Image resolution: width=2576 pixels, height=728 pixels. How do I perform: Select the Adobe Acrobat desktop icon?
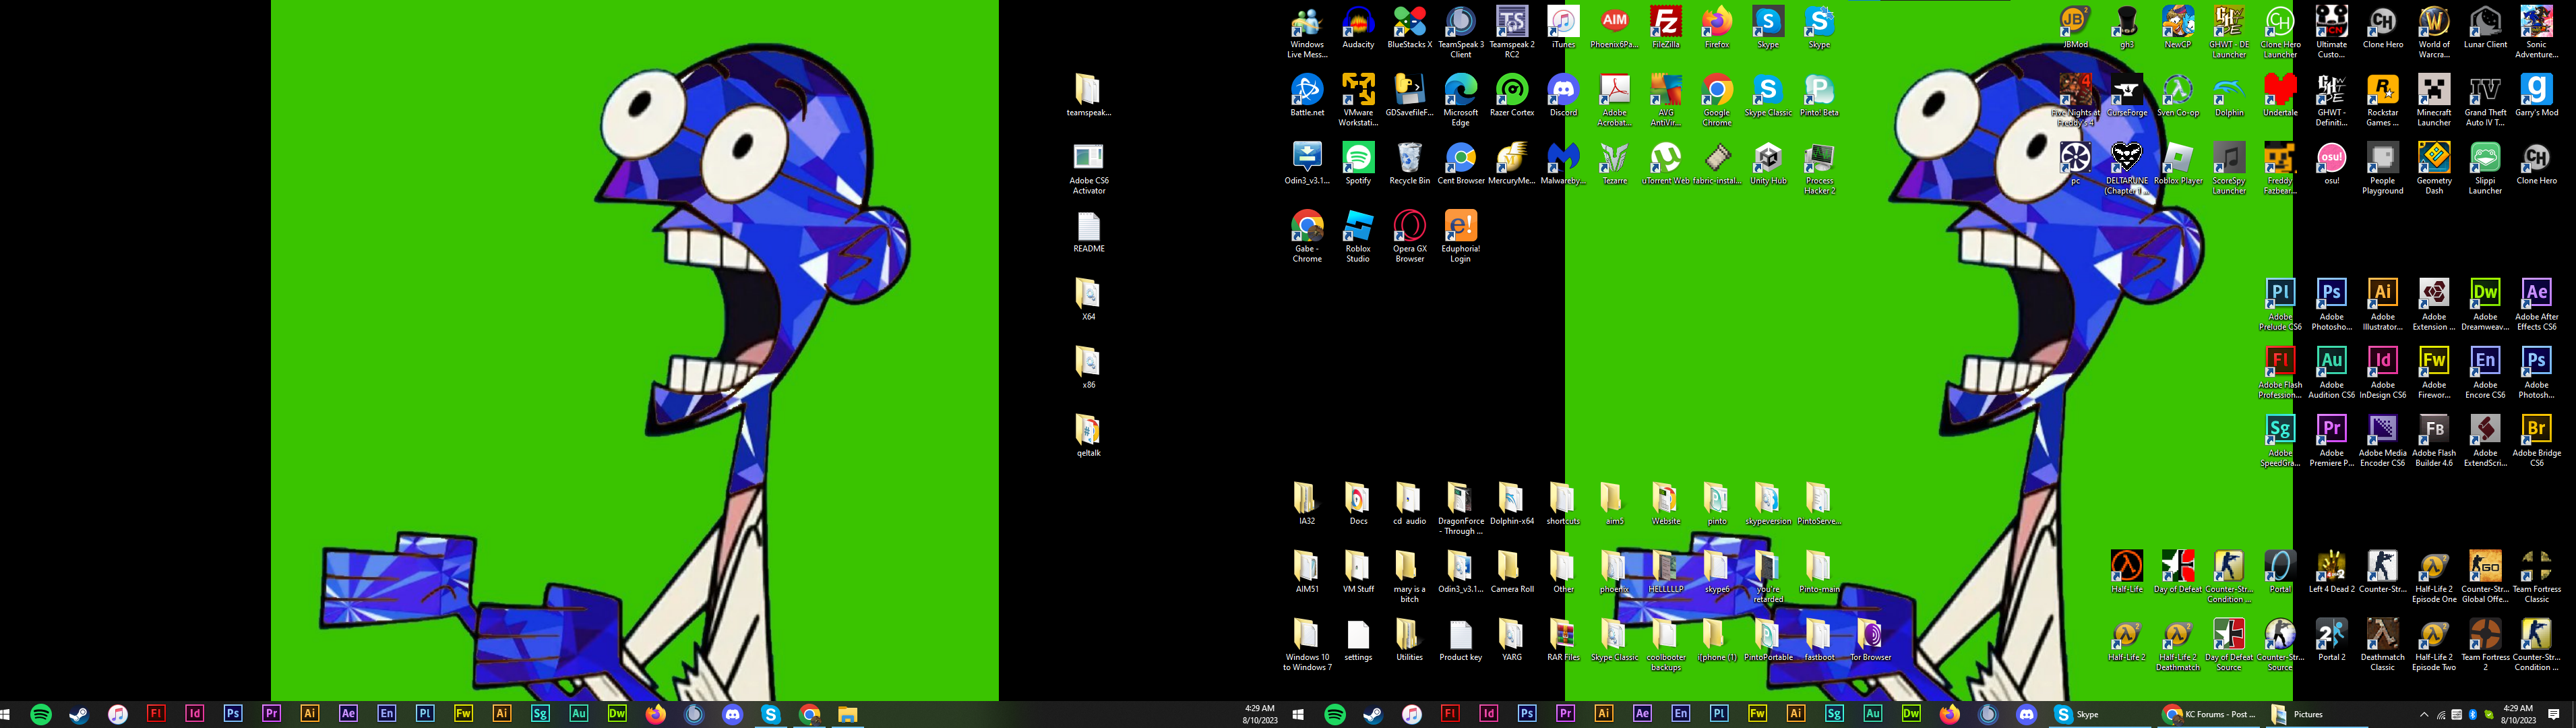click(x=1614, y=99)
